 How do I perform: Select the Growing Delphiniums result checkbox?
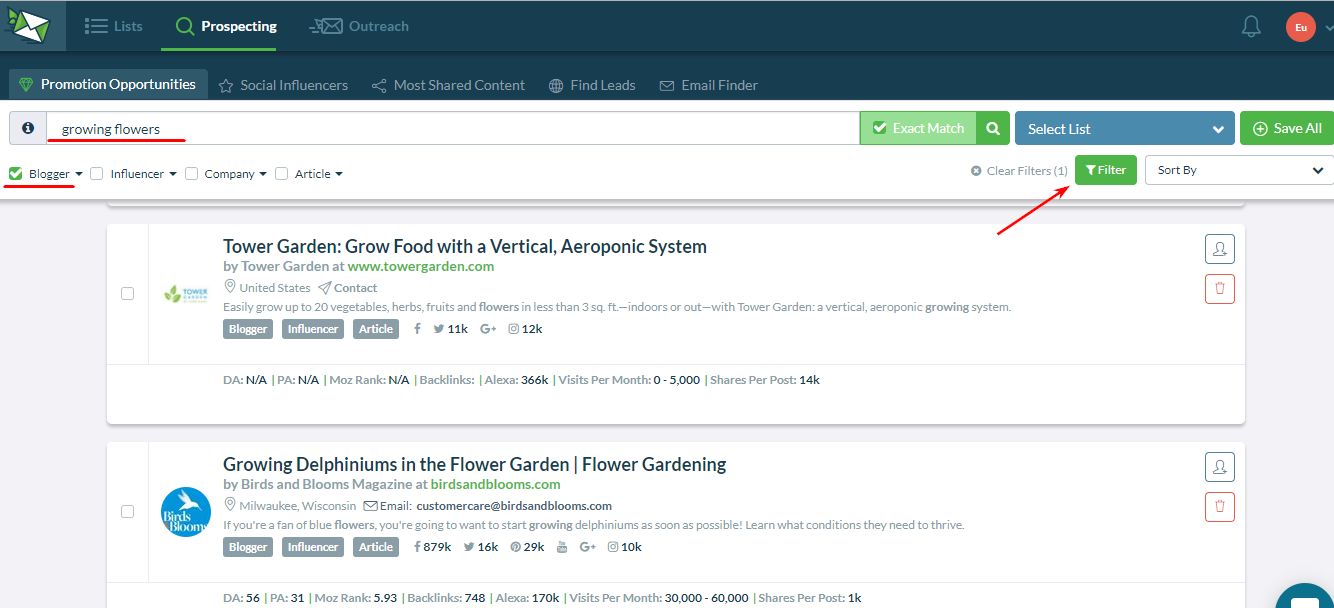click(127, 512)
